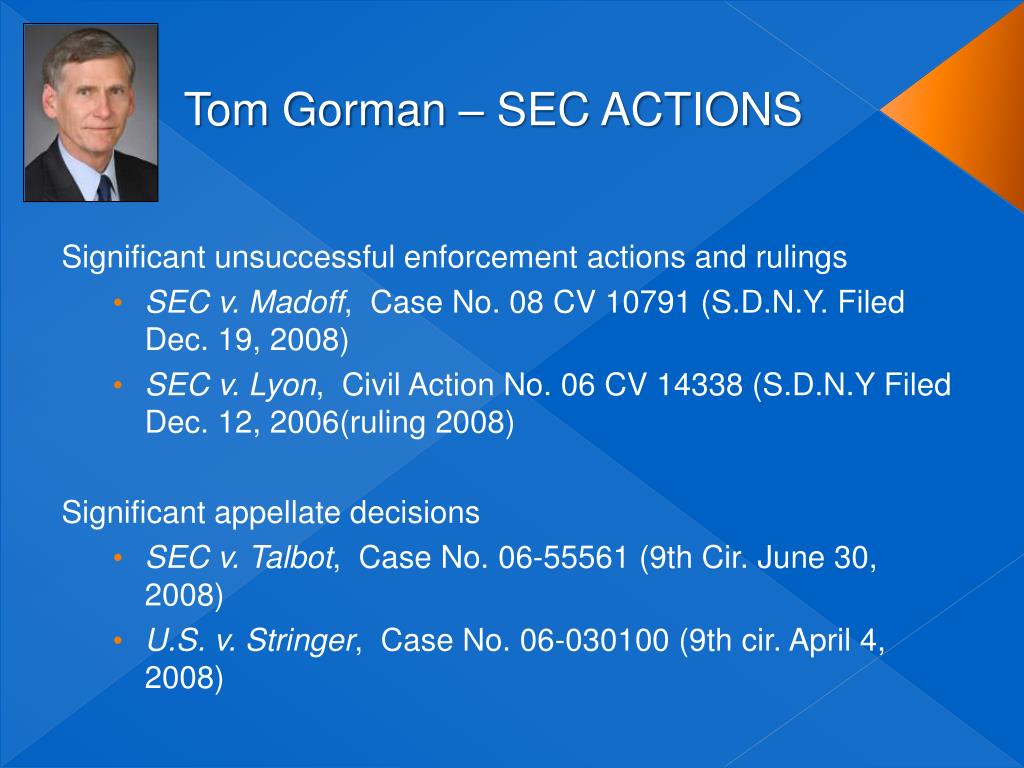Click the italic 'SEC v. Lyon' case name
Image resolution: width=1024 pixels, height=768 pixels.
(x=231, y=385)
